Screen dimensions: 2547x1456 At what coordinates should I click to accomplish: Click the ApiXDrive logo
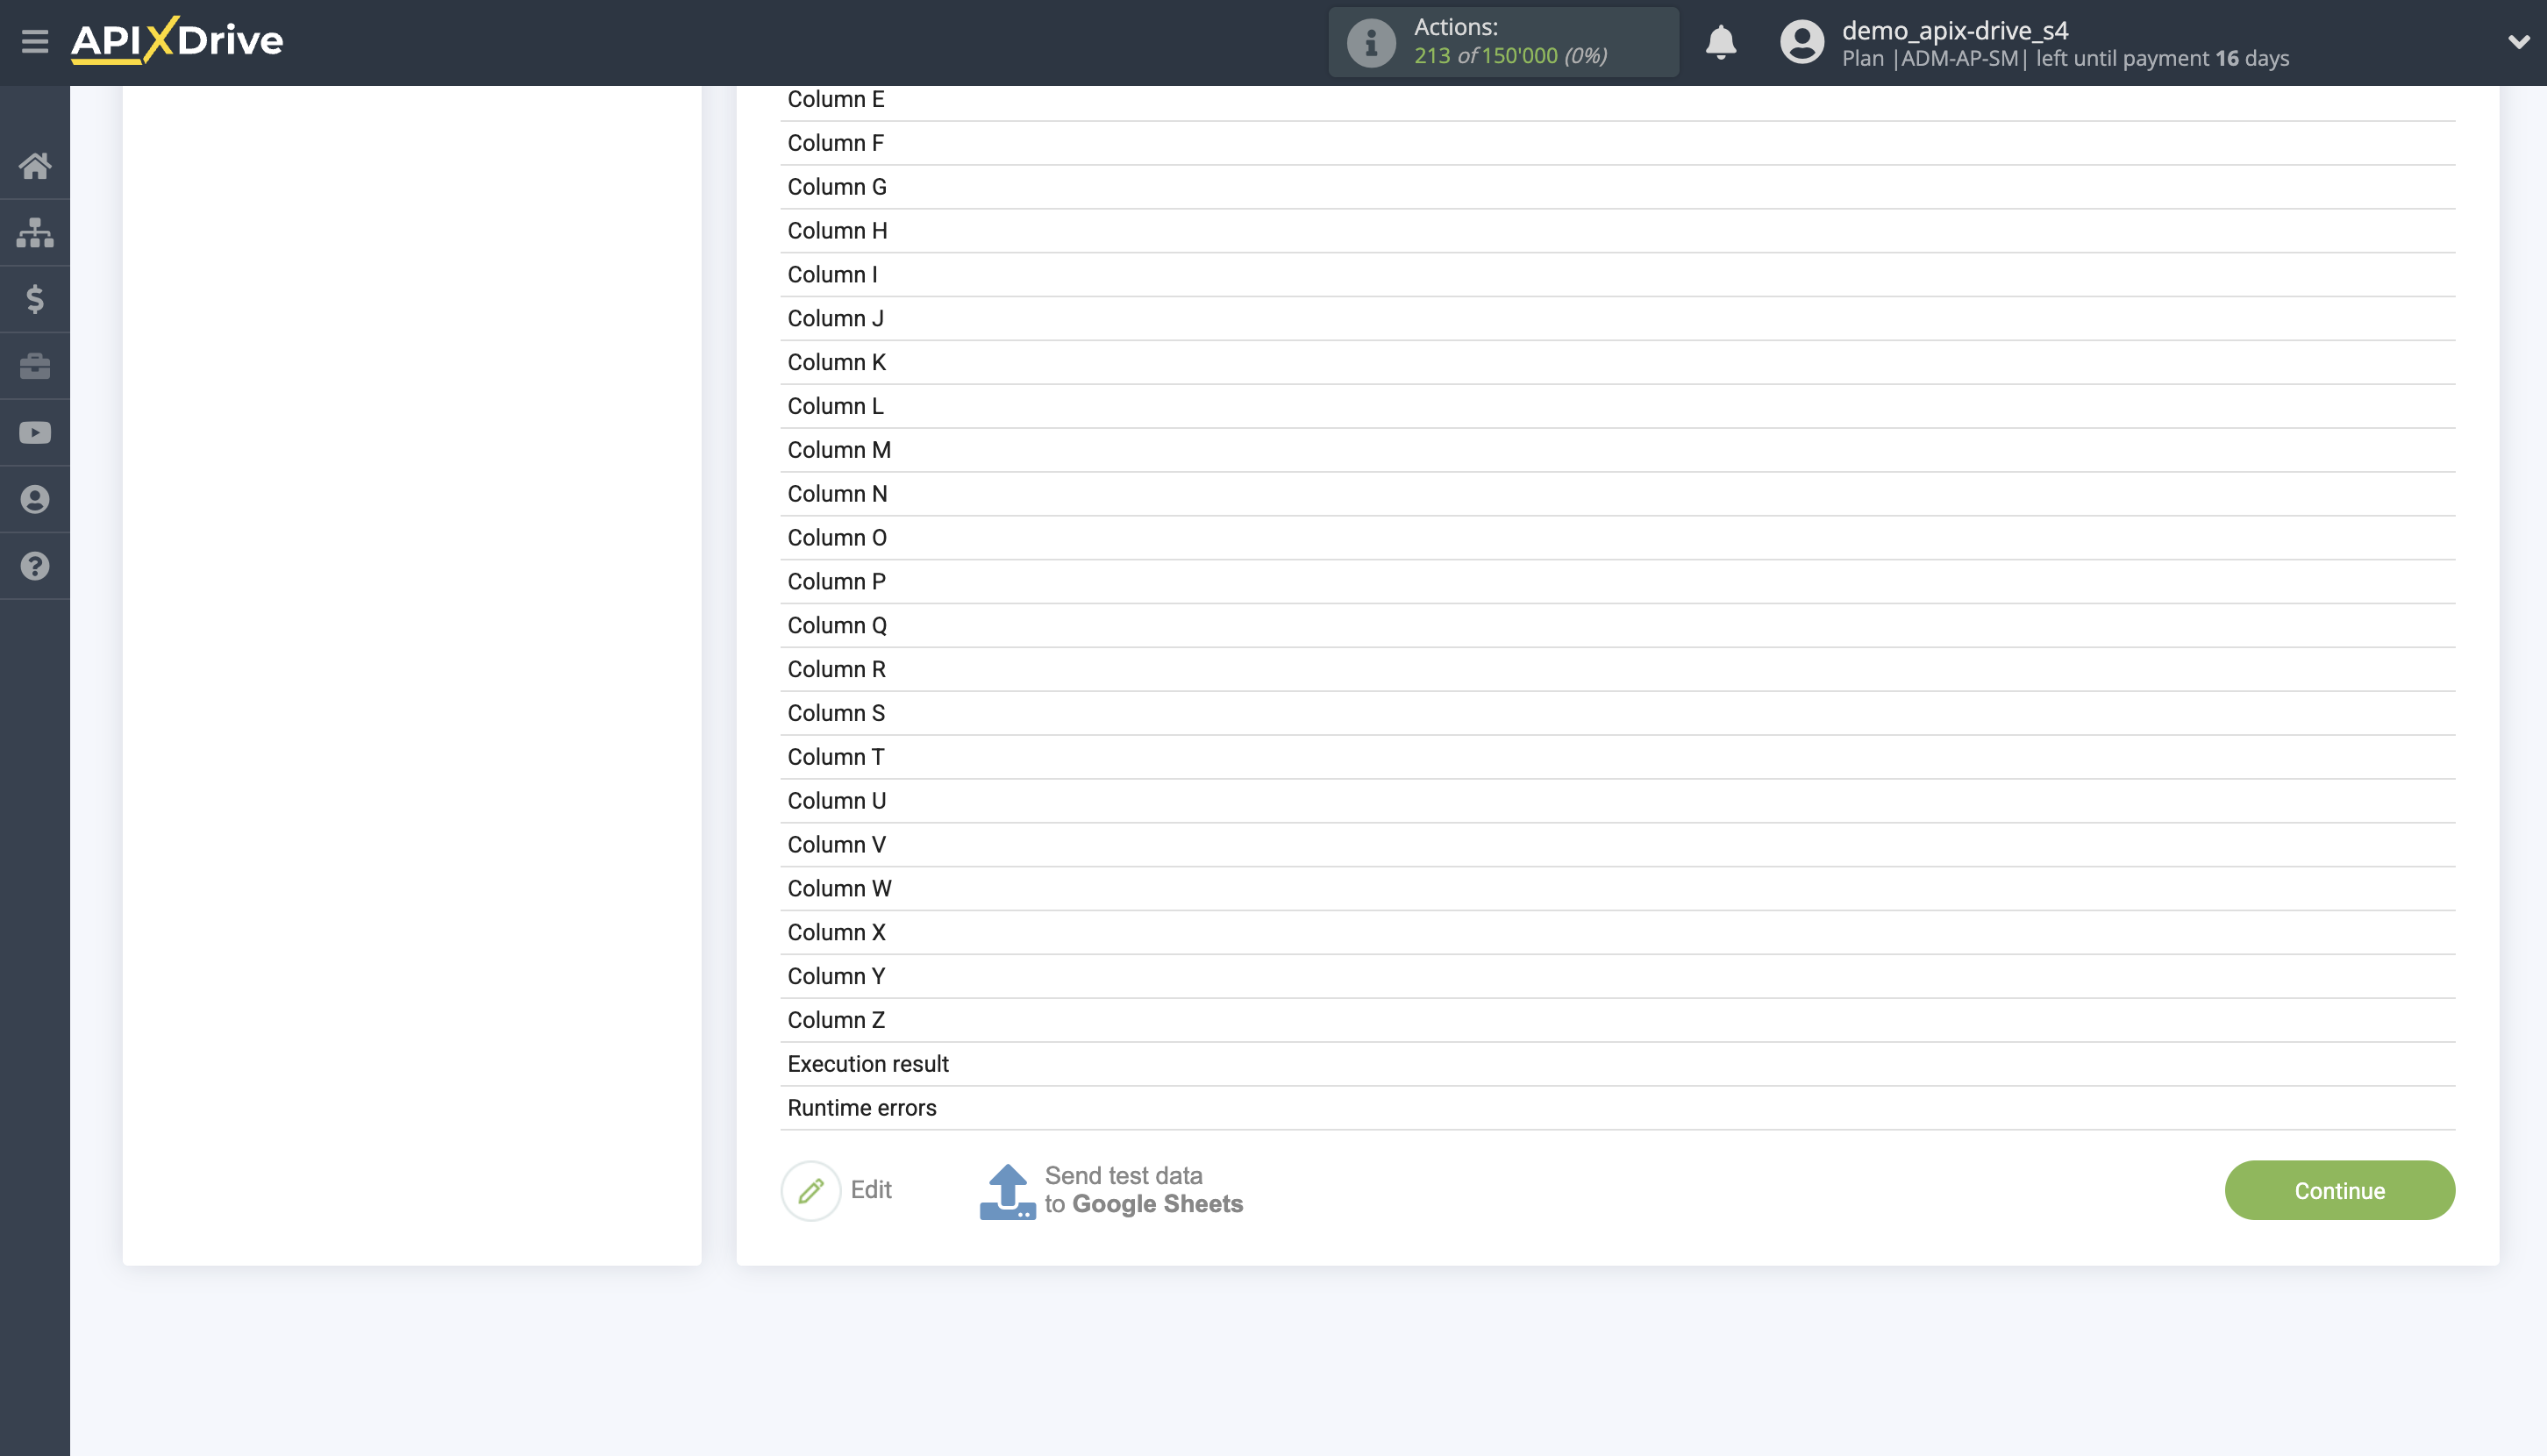click(175, 41)
